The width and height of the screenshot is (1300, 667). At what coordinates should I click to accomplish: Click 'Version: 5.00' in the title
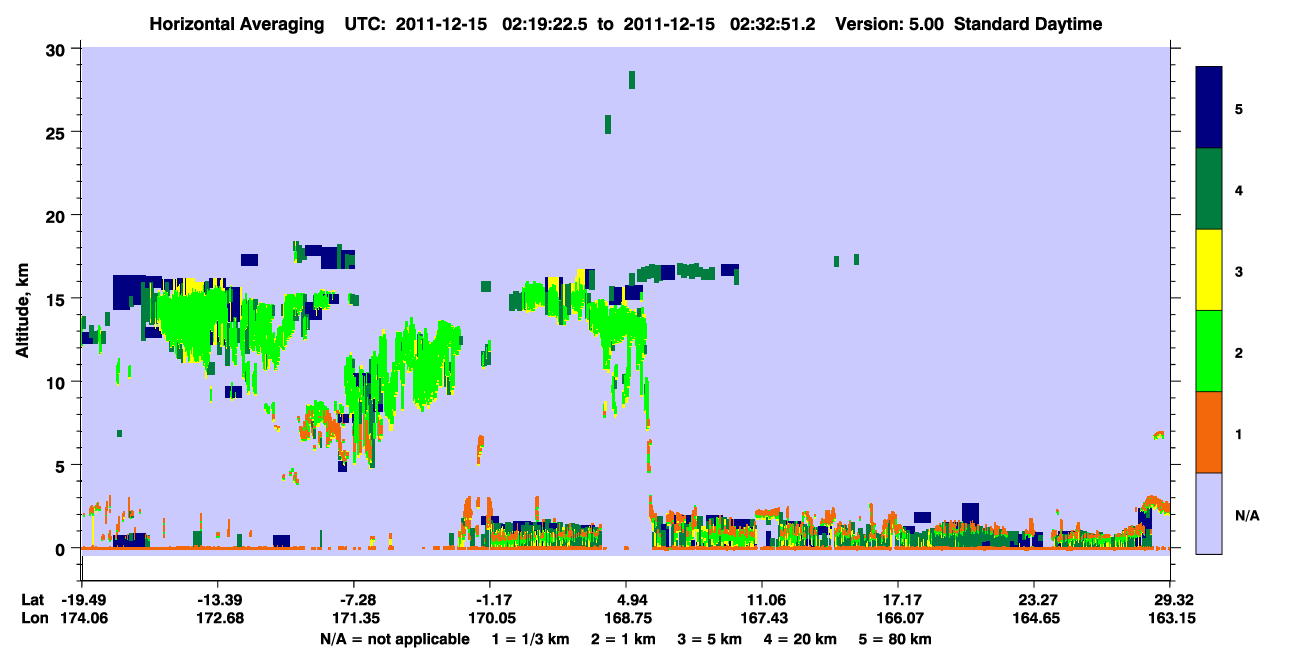pos(890,24)
